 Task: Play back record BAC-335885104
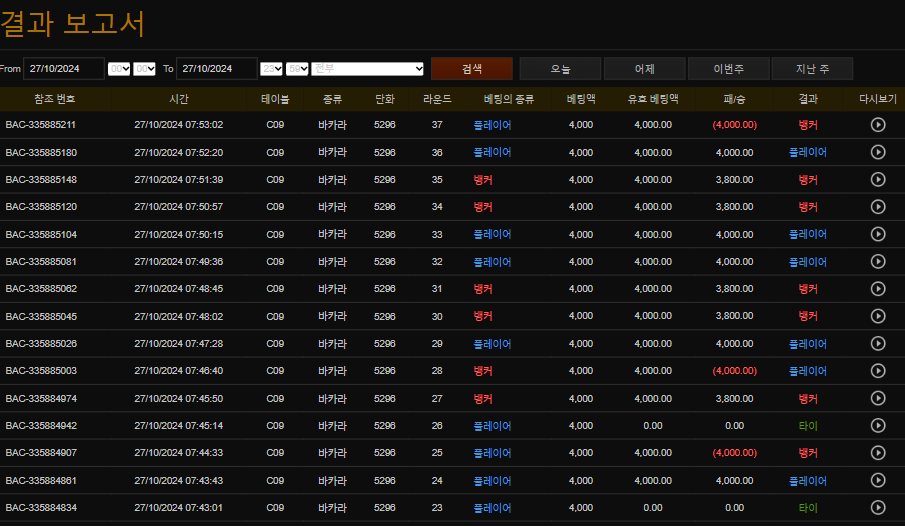click(x=878, y=234)
